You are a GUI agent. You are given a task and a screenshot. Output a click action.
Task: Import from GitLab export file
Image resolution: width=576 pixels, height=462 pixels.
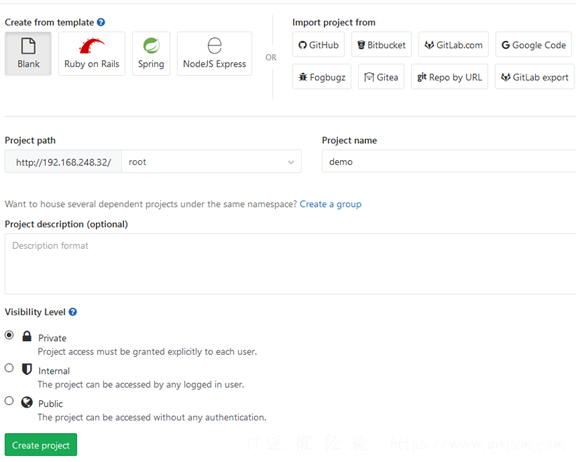click(x=534, y=77)
